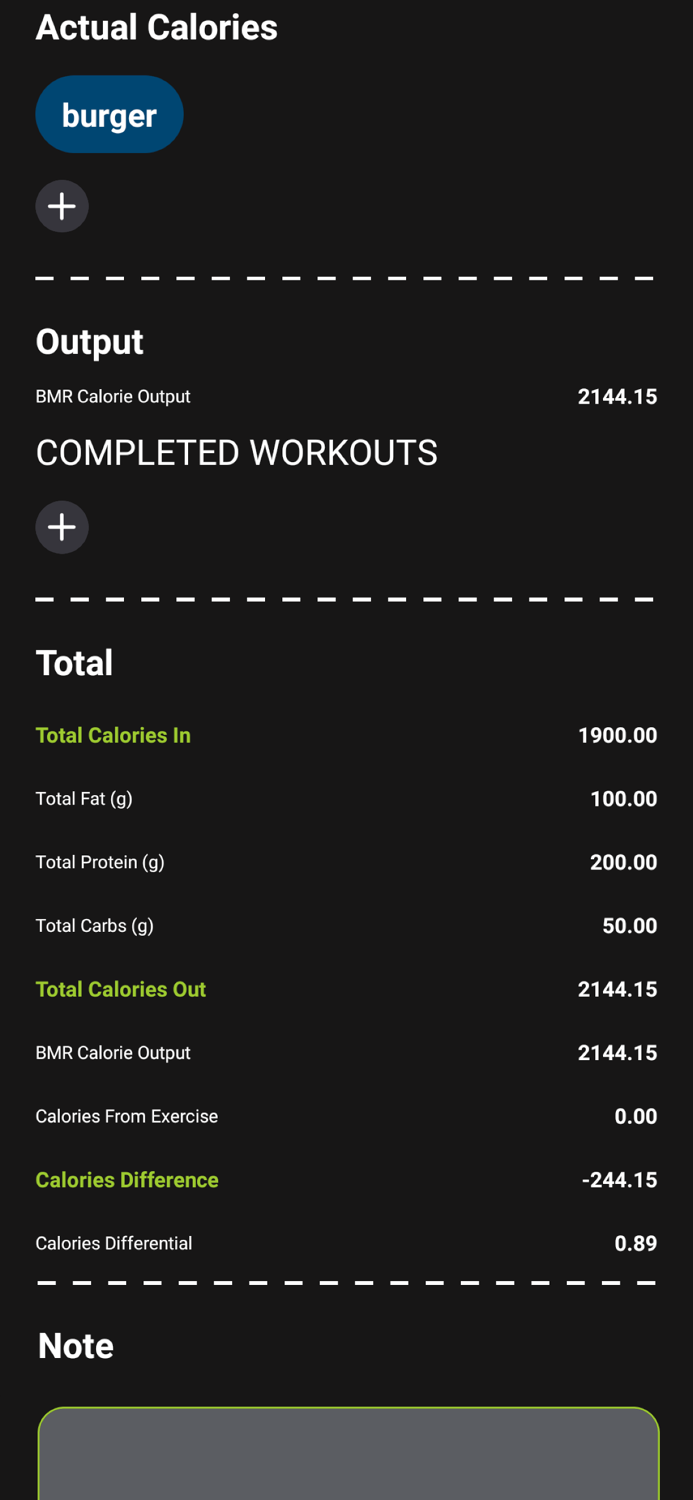Click the Calories From Exercise value
This screenshot has height=1500, width=693.
coord(637,1116)
